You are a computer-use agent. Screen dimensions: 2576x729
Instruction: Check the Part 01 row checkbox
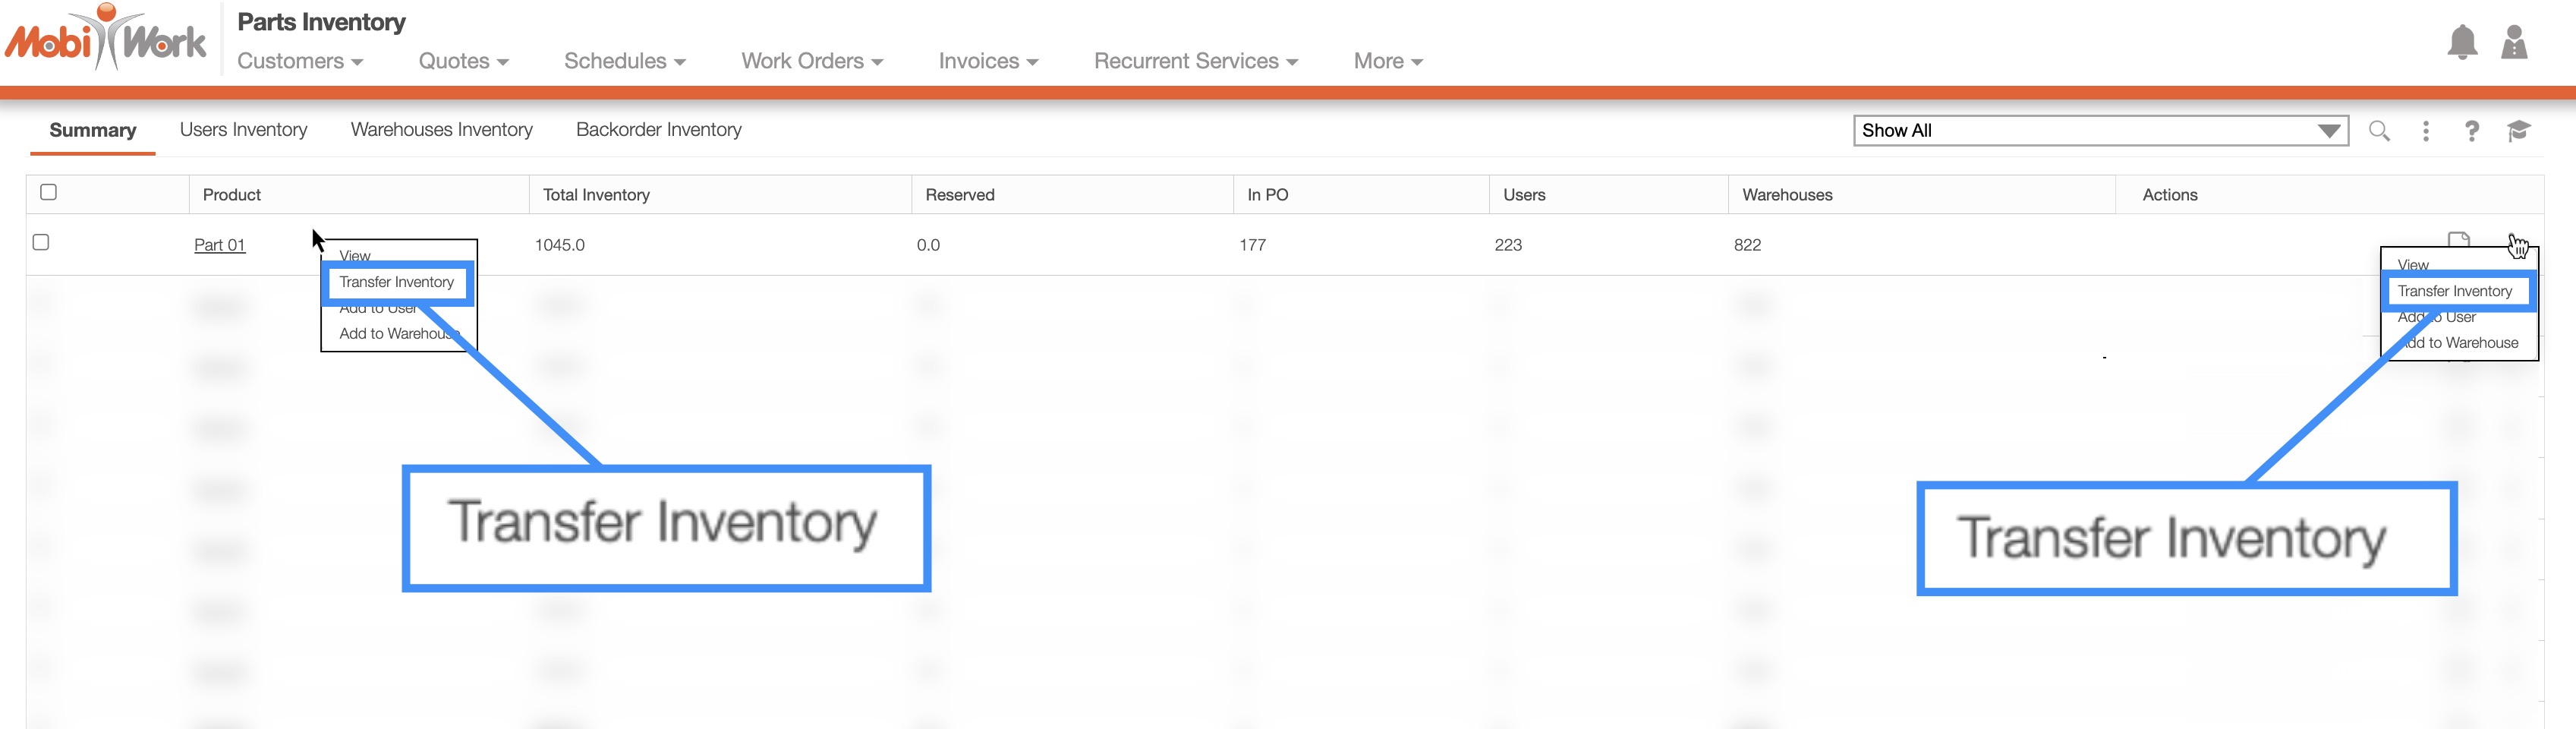point(41,242)
